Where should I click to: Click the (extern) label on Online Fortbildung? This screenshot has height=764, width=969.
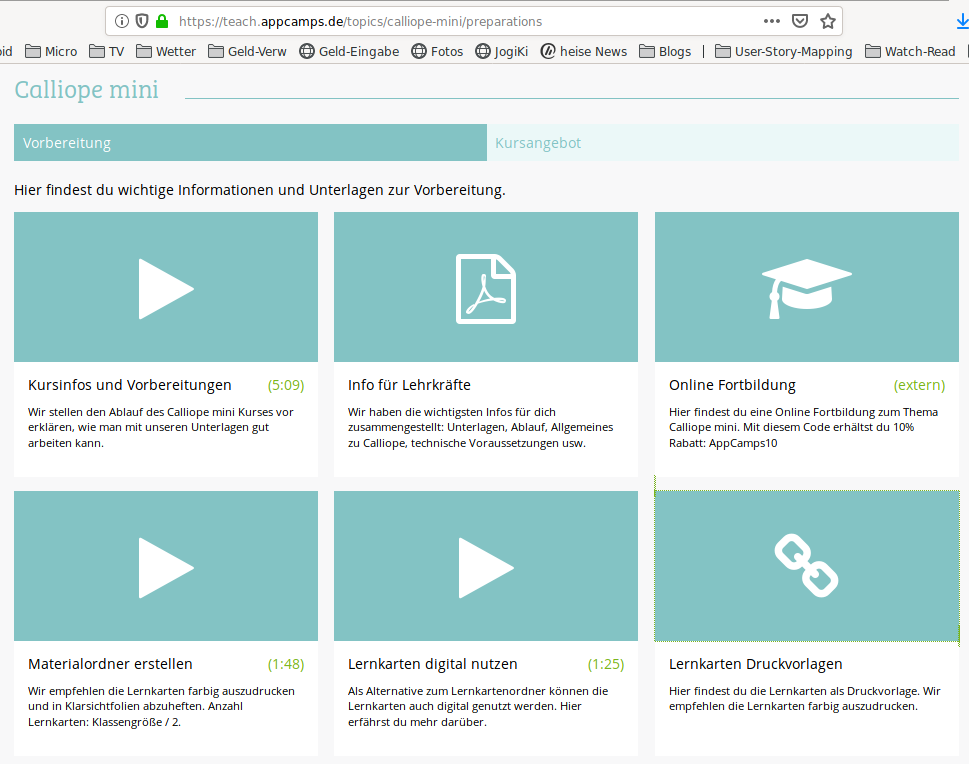click(920, 385)
